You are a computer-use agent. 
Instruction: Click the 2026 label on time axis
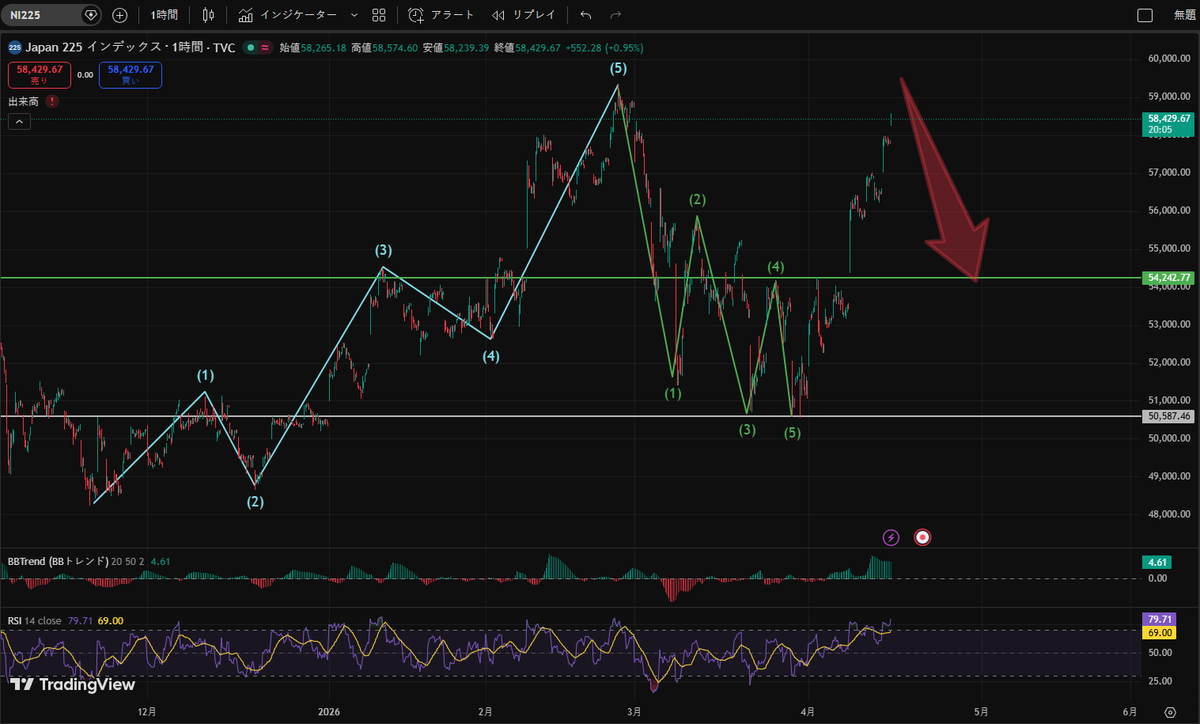[x=329, y=712]
